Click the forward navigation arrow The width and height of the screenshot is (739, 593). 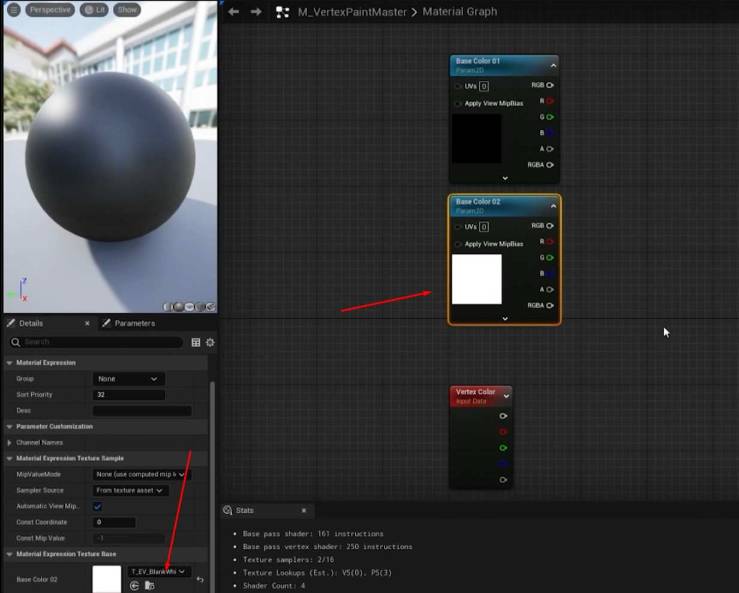click(x=256, y=12)
